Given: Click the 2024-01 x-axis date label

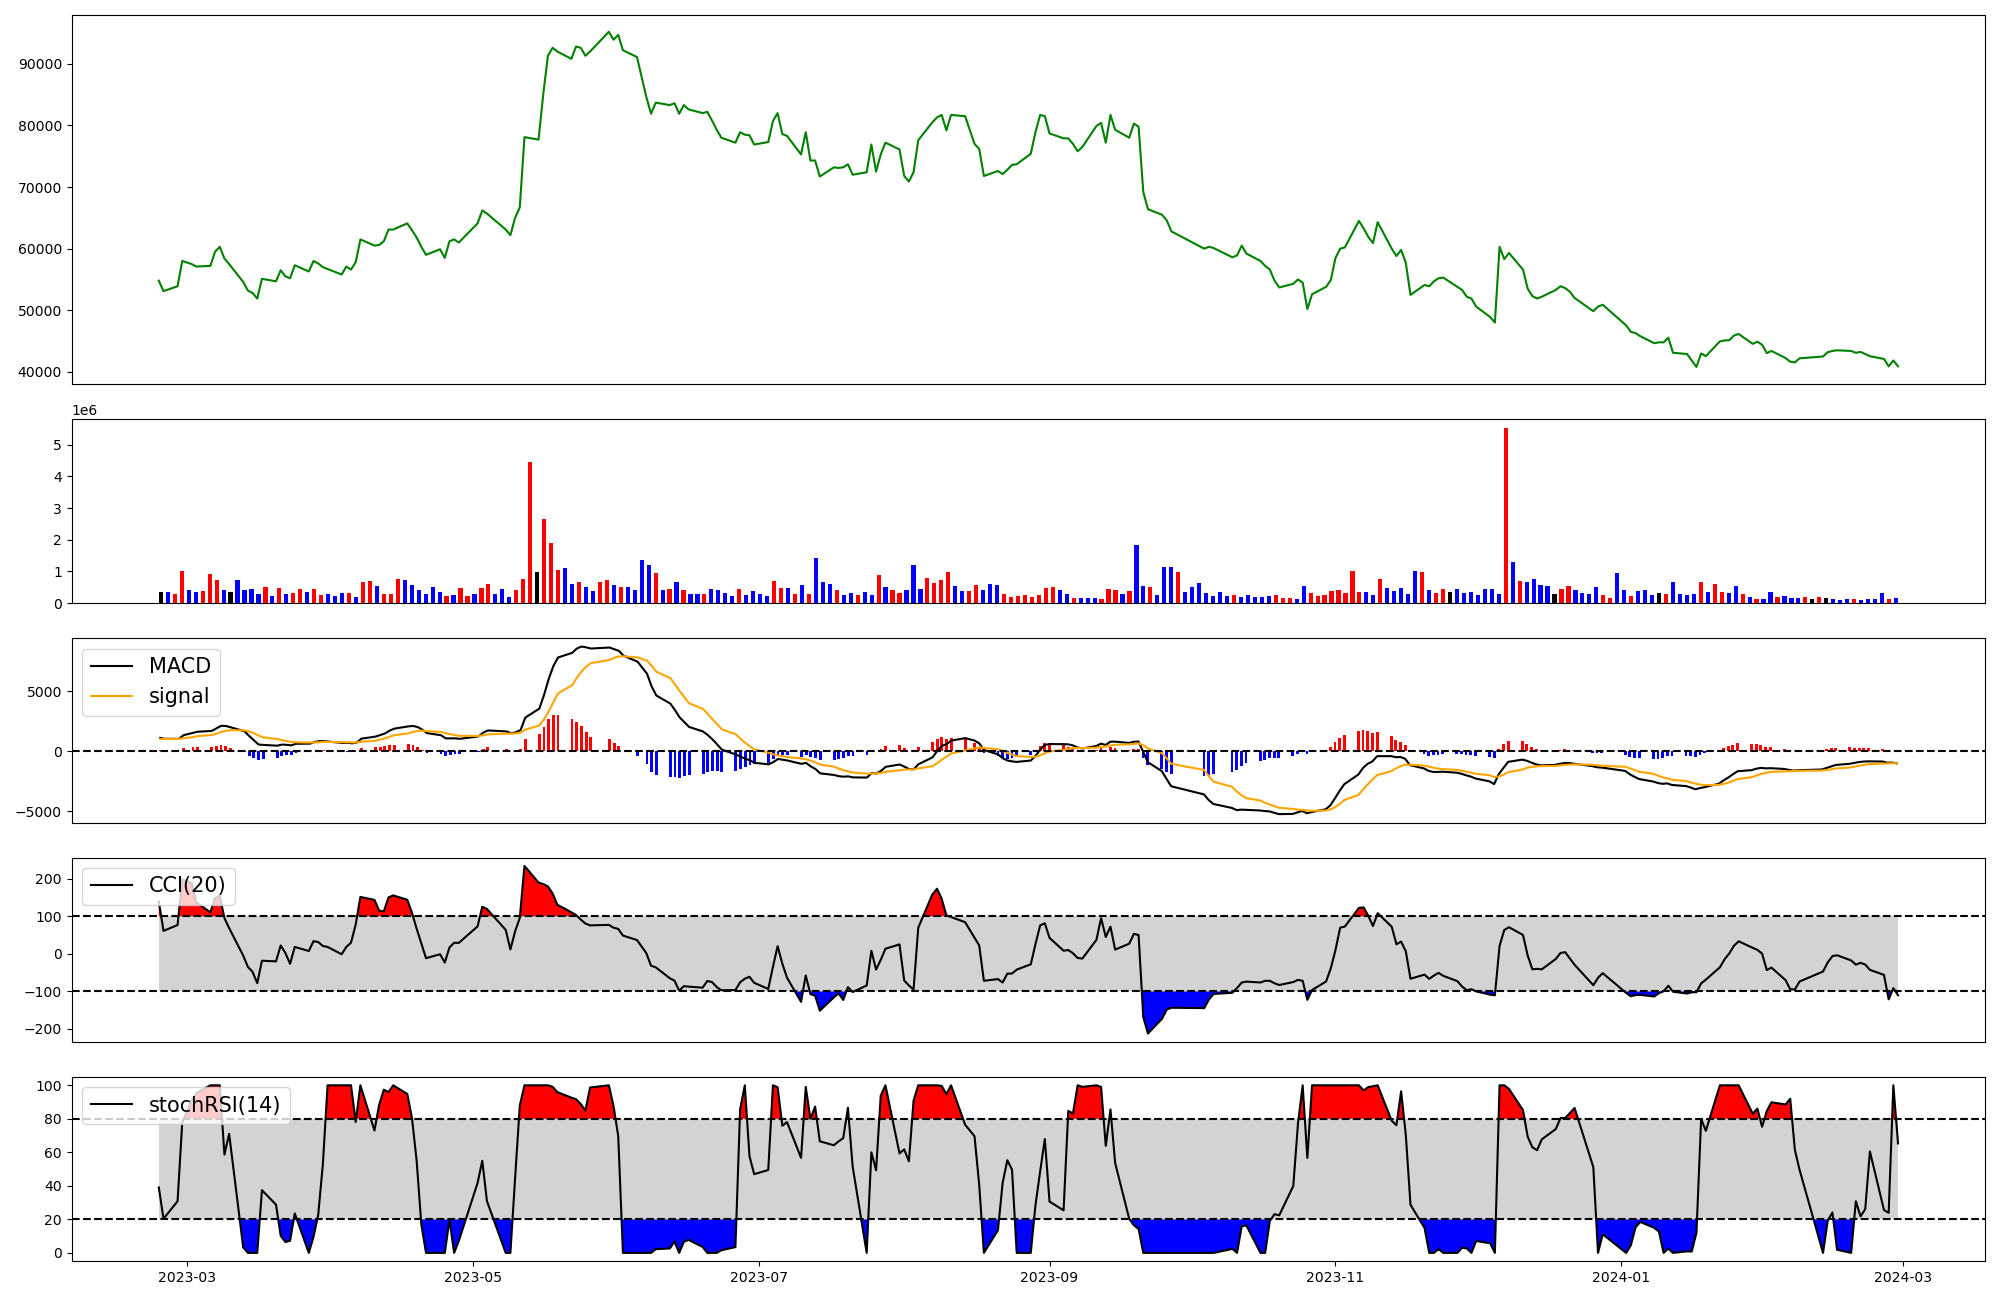Looking at the screenshot, I should 1620,1277.
